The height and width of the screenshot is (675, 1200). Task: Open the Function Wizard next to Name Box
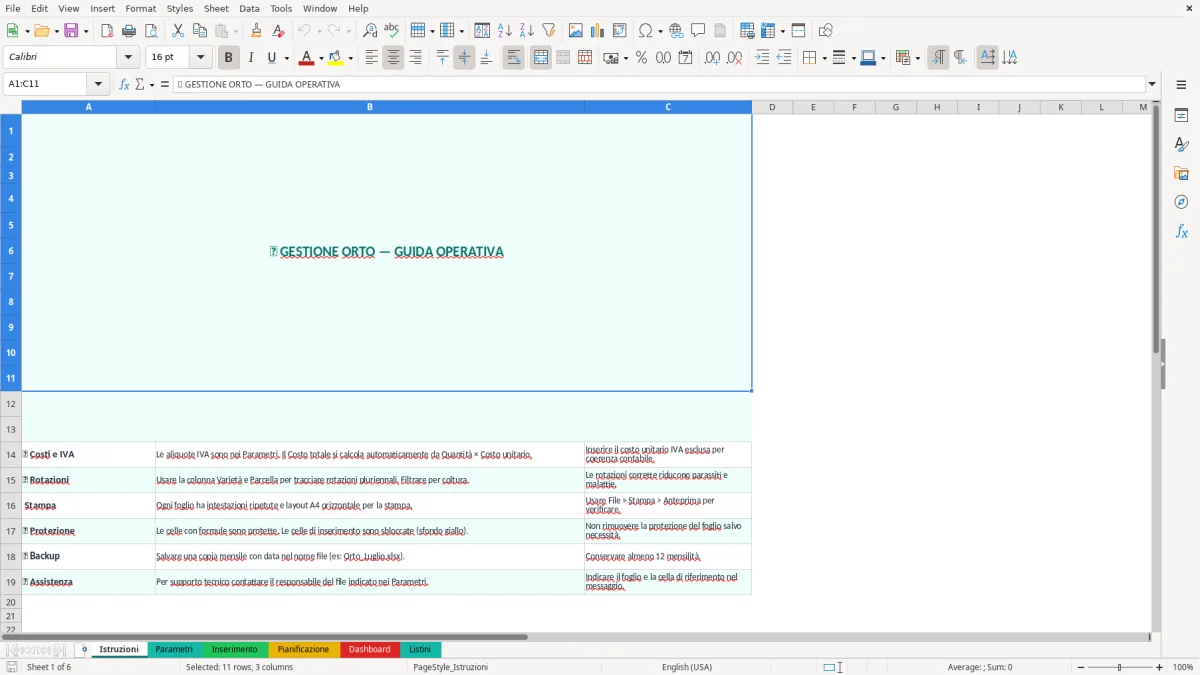coord(124,84)
